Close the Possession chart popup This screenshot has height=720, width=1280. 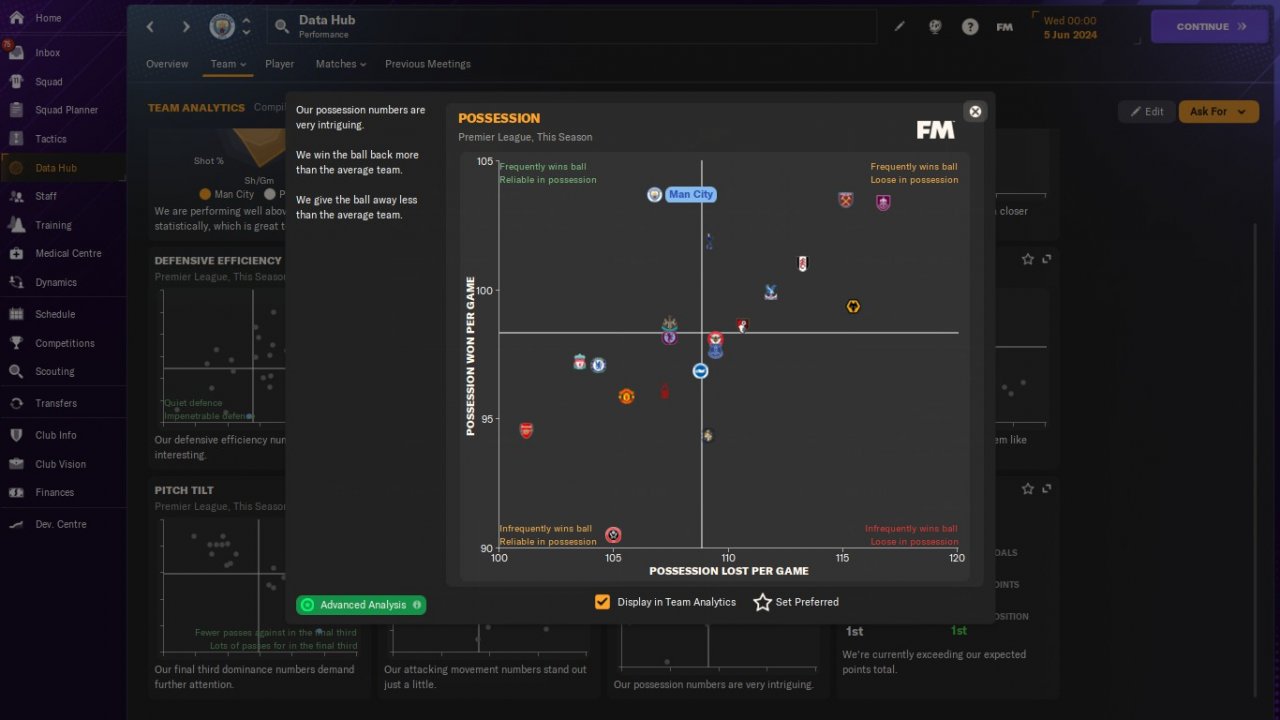[975, 111]
